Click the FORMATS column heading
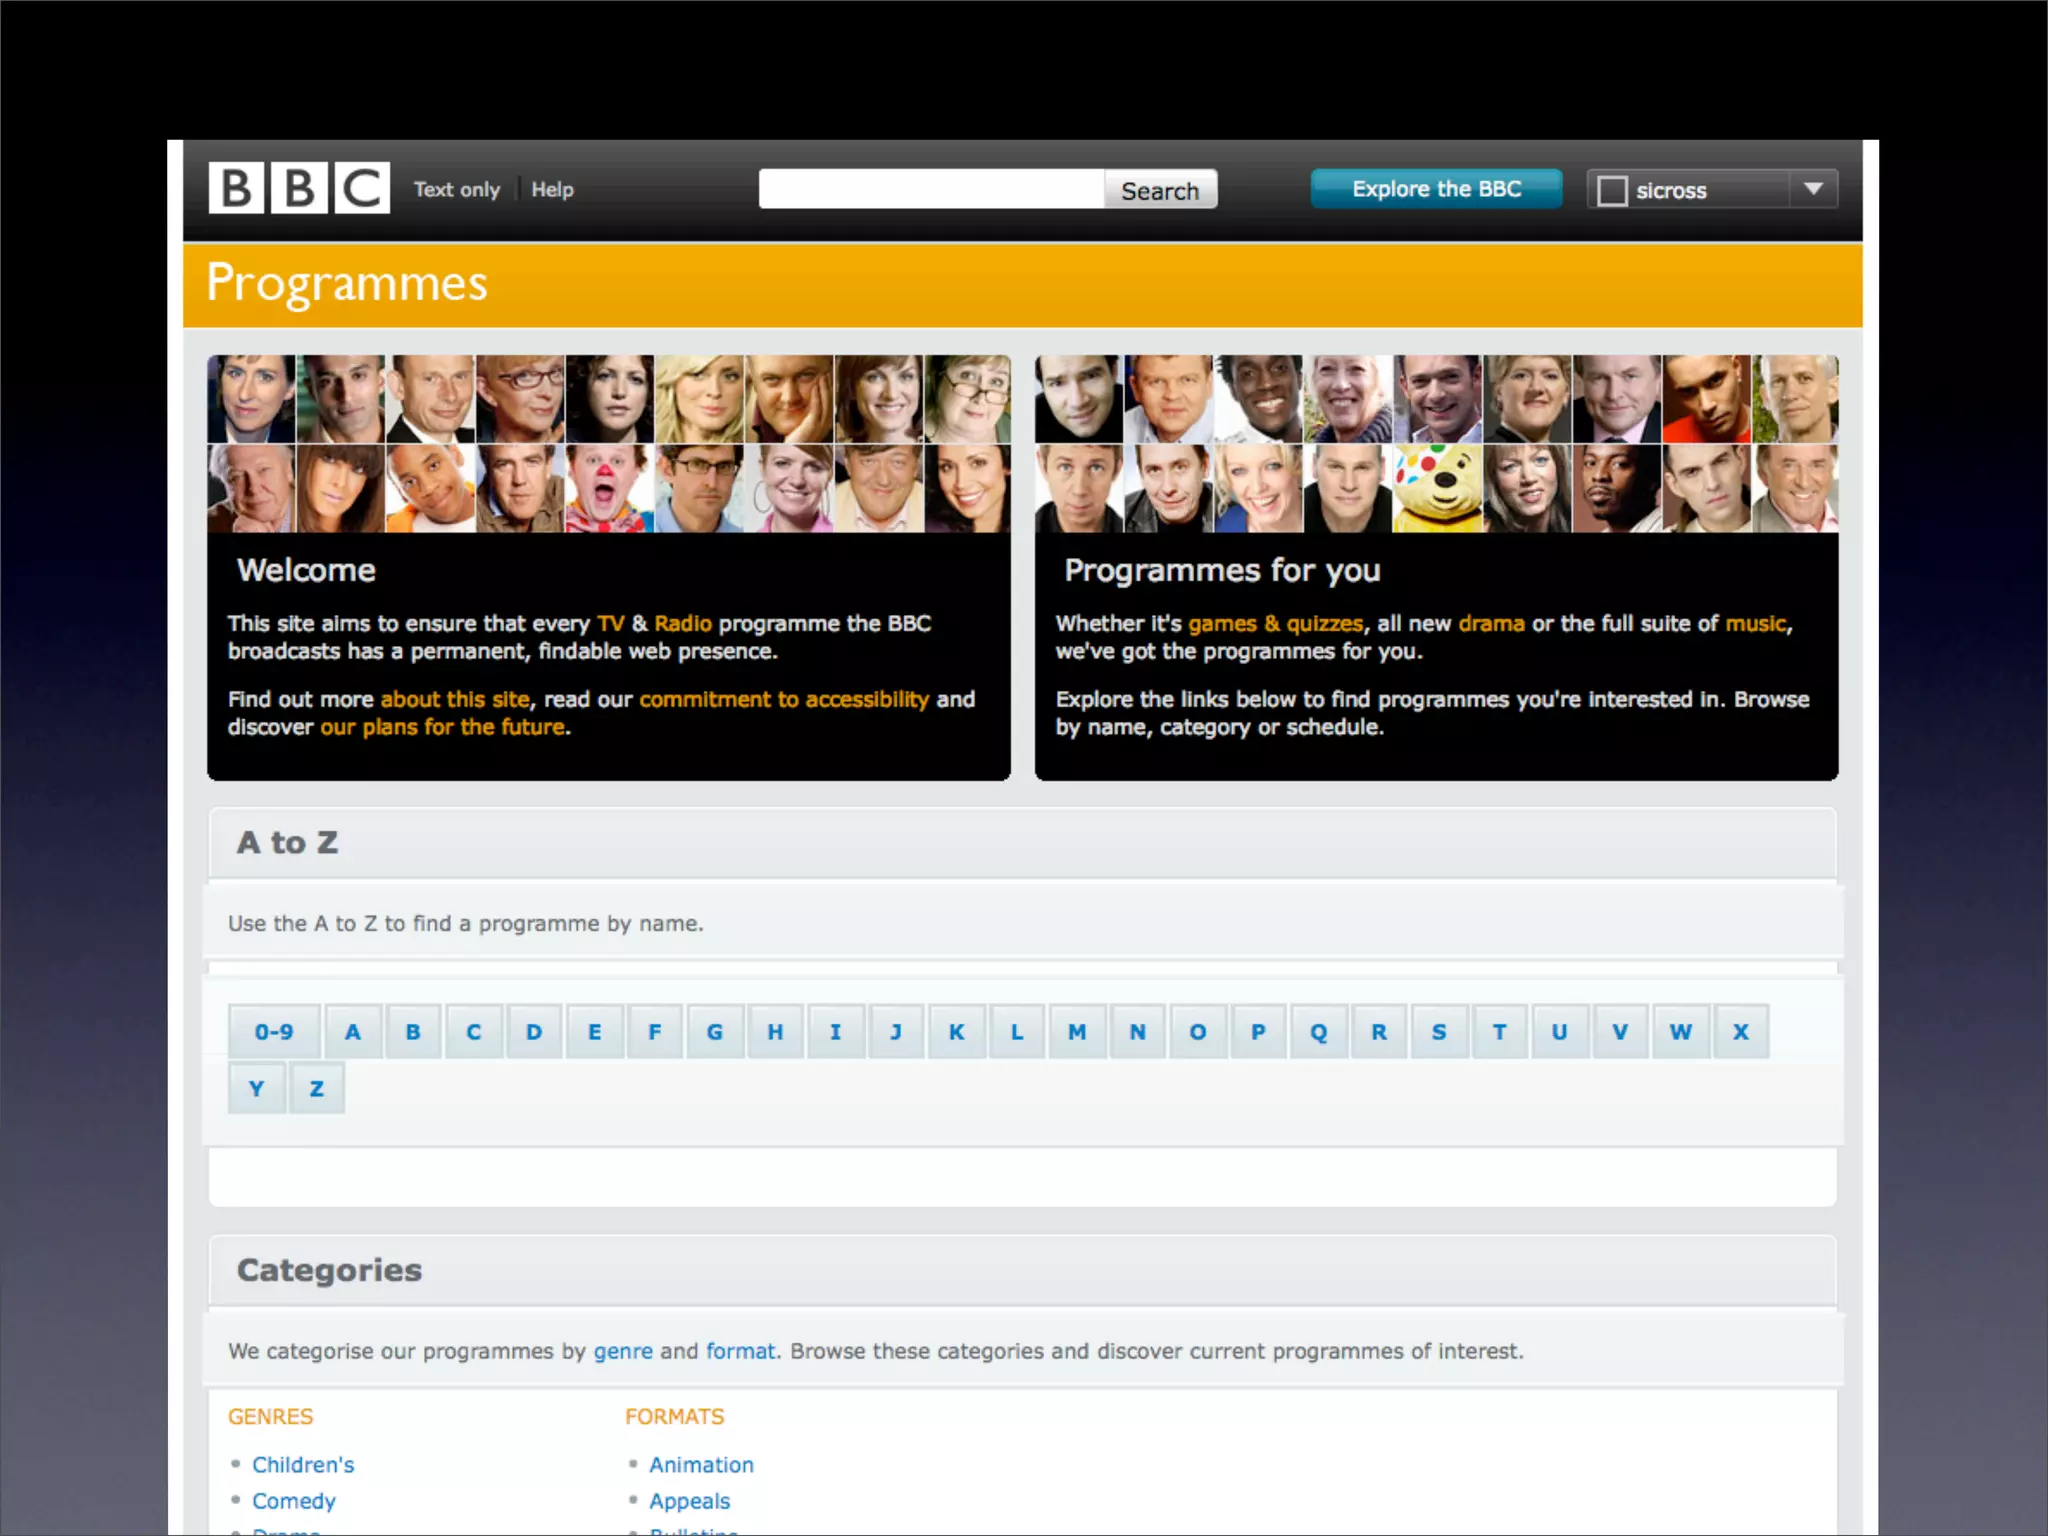 coord(675,1416)
